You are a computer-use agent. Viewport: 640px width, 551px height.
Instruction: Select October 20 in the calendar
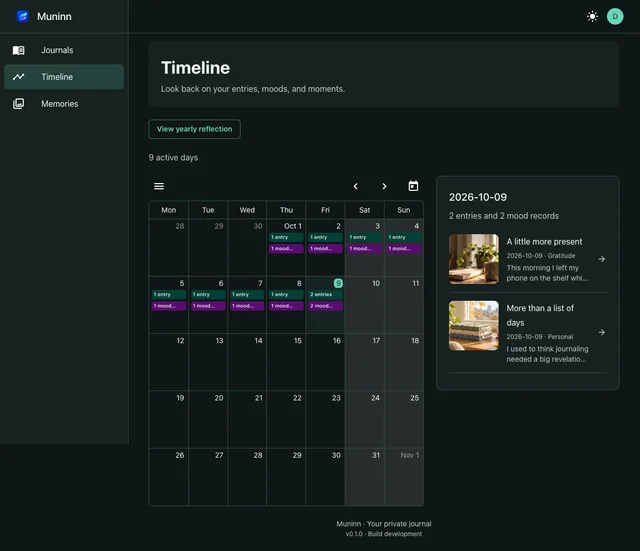point(208,420)
